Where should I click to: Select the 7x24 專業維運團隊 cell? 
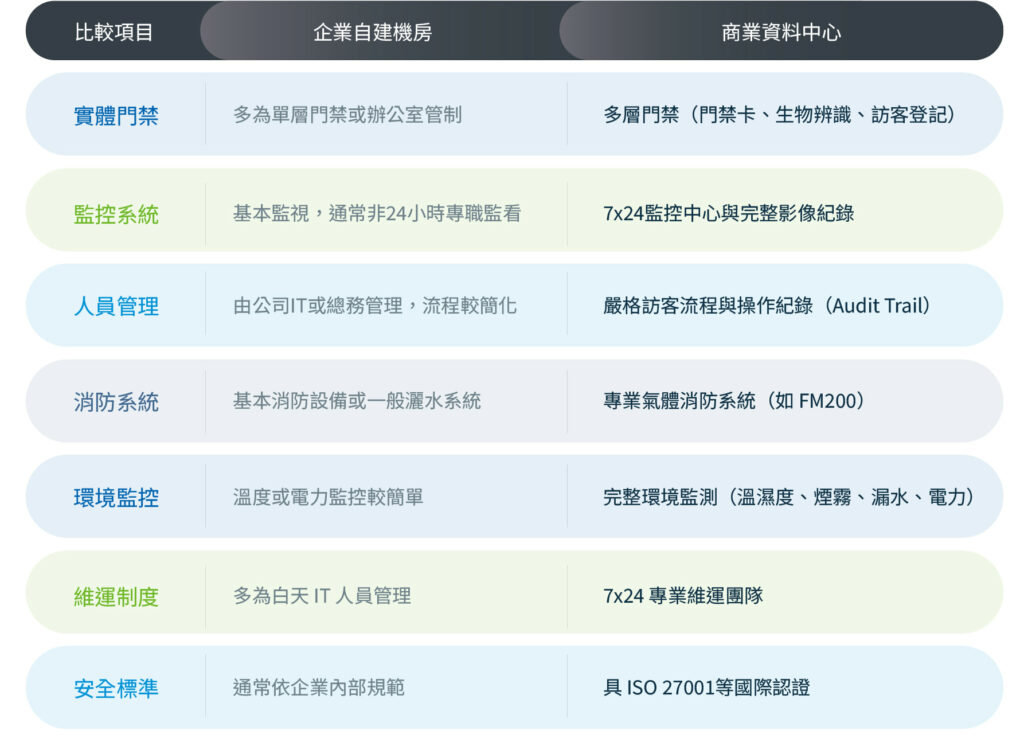click(683, 596)
